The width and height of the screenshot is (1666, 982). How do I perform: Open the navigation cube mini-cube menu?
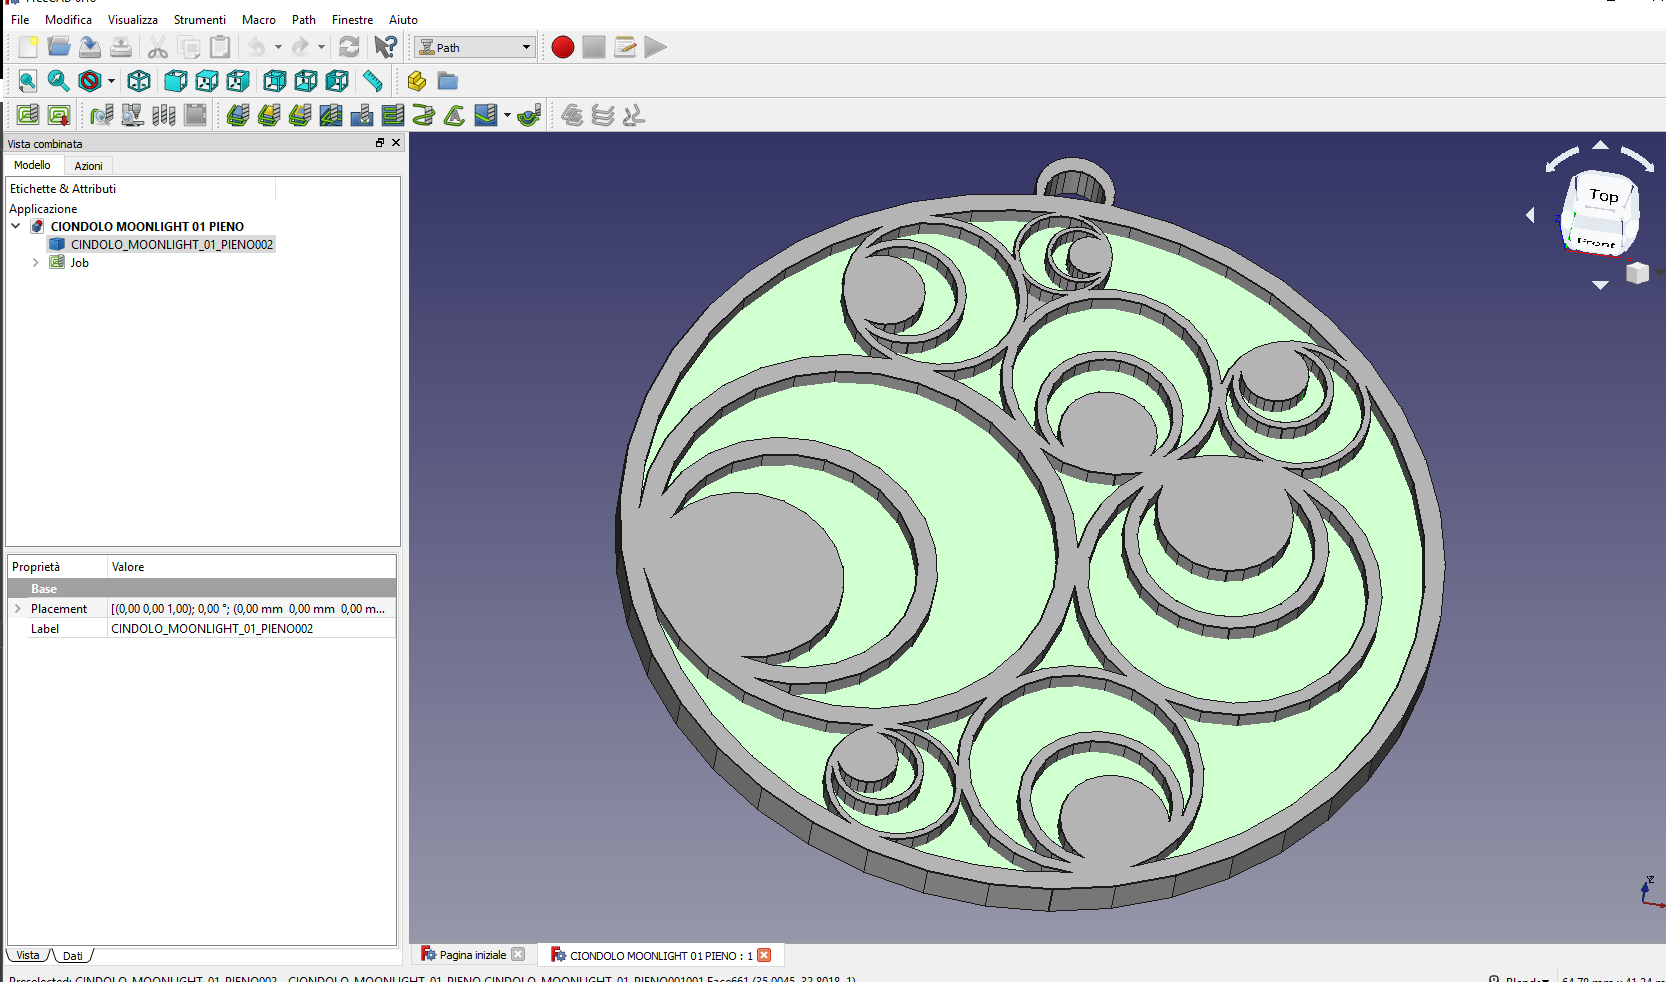click(1637, 272)
